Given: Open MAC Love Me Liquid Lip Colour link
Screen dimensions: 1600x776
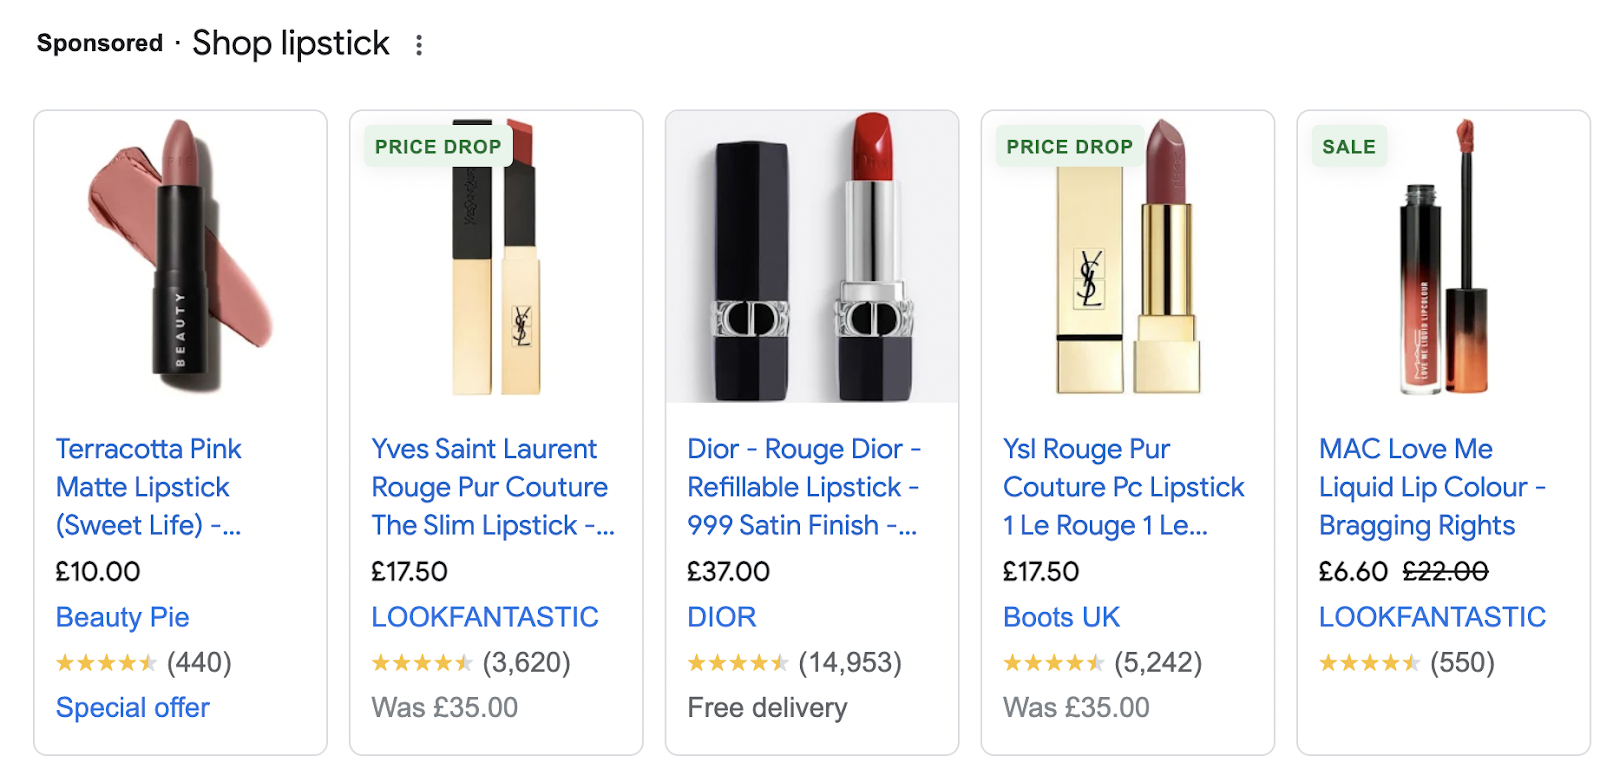Looking at the screenshot, I should 1431,487.
